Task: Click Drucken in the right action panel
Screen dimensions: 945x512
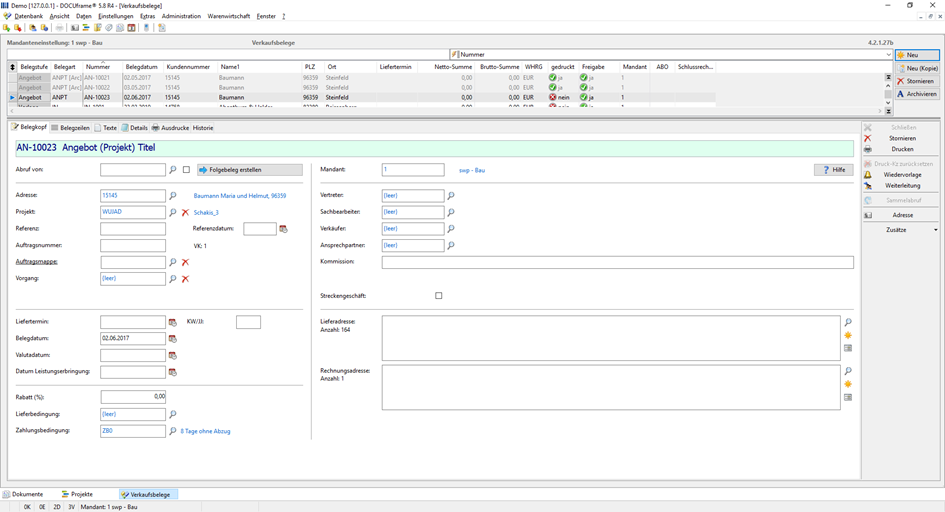Action: 902,149
